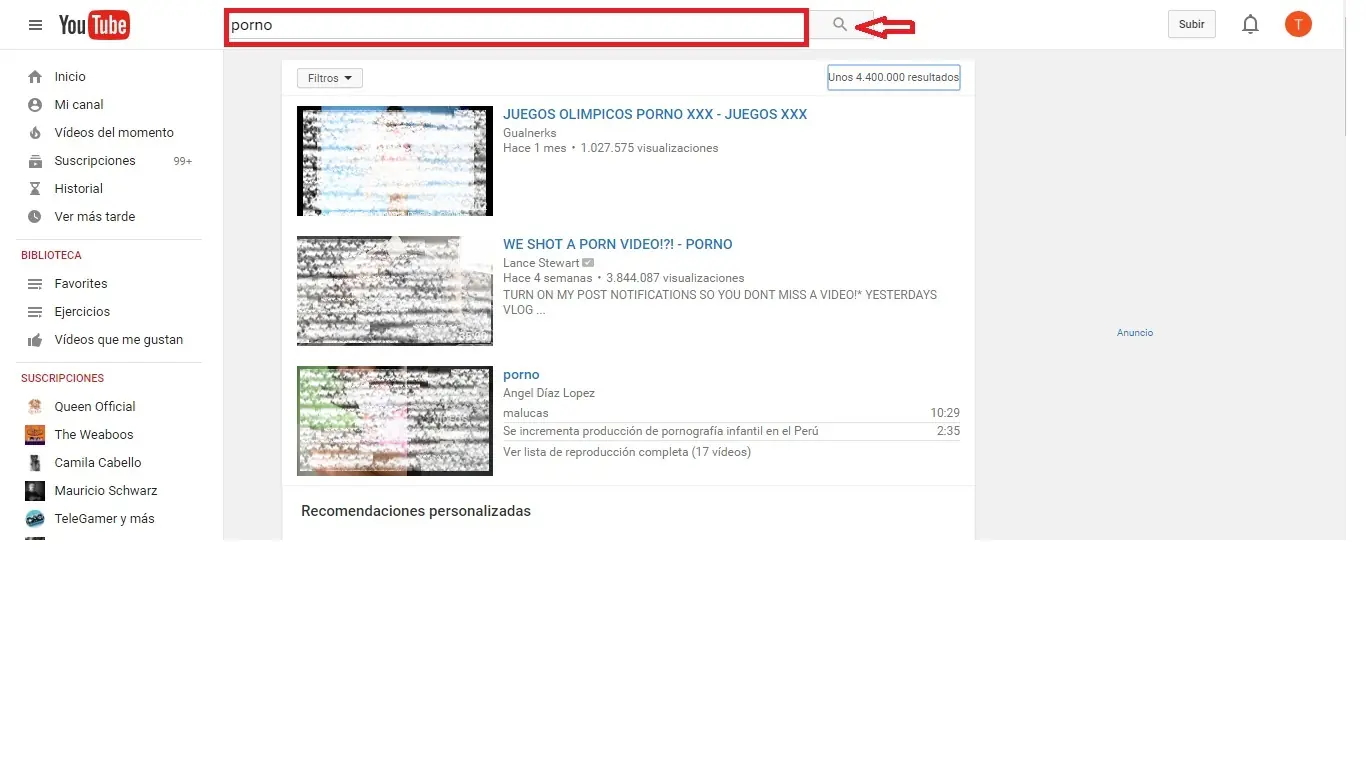
Task: Open the SUSCRIPCIONES section heading
Action: pyautogui.click(x=62, y=378)
